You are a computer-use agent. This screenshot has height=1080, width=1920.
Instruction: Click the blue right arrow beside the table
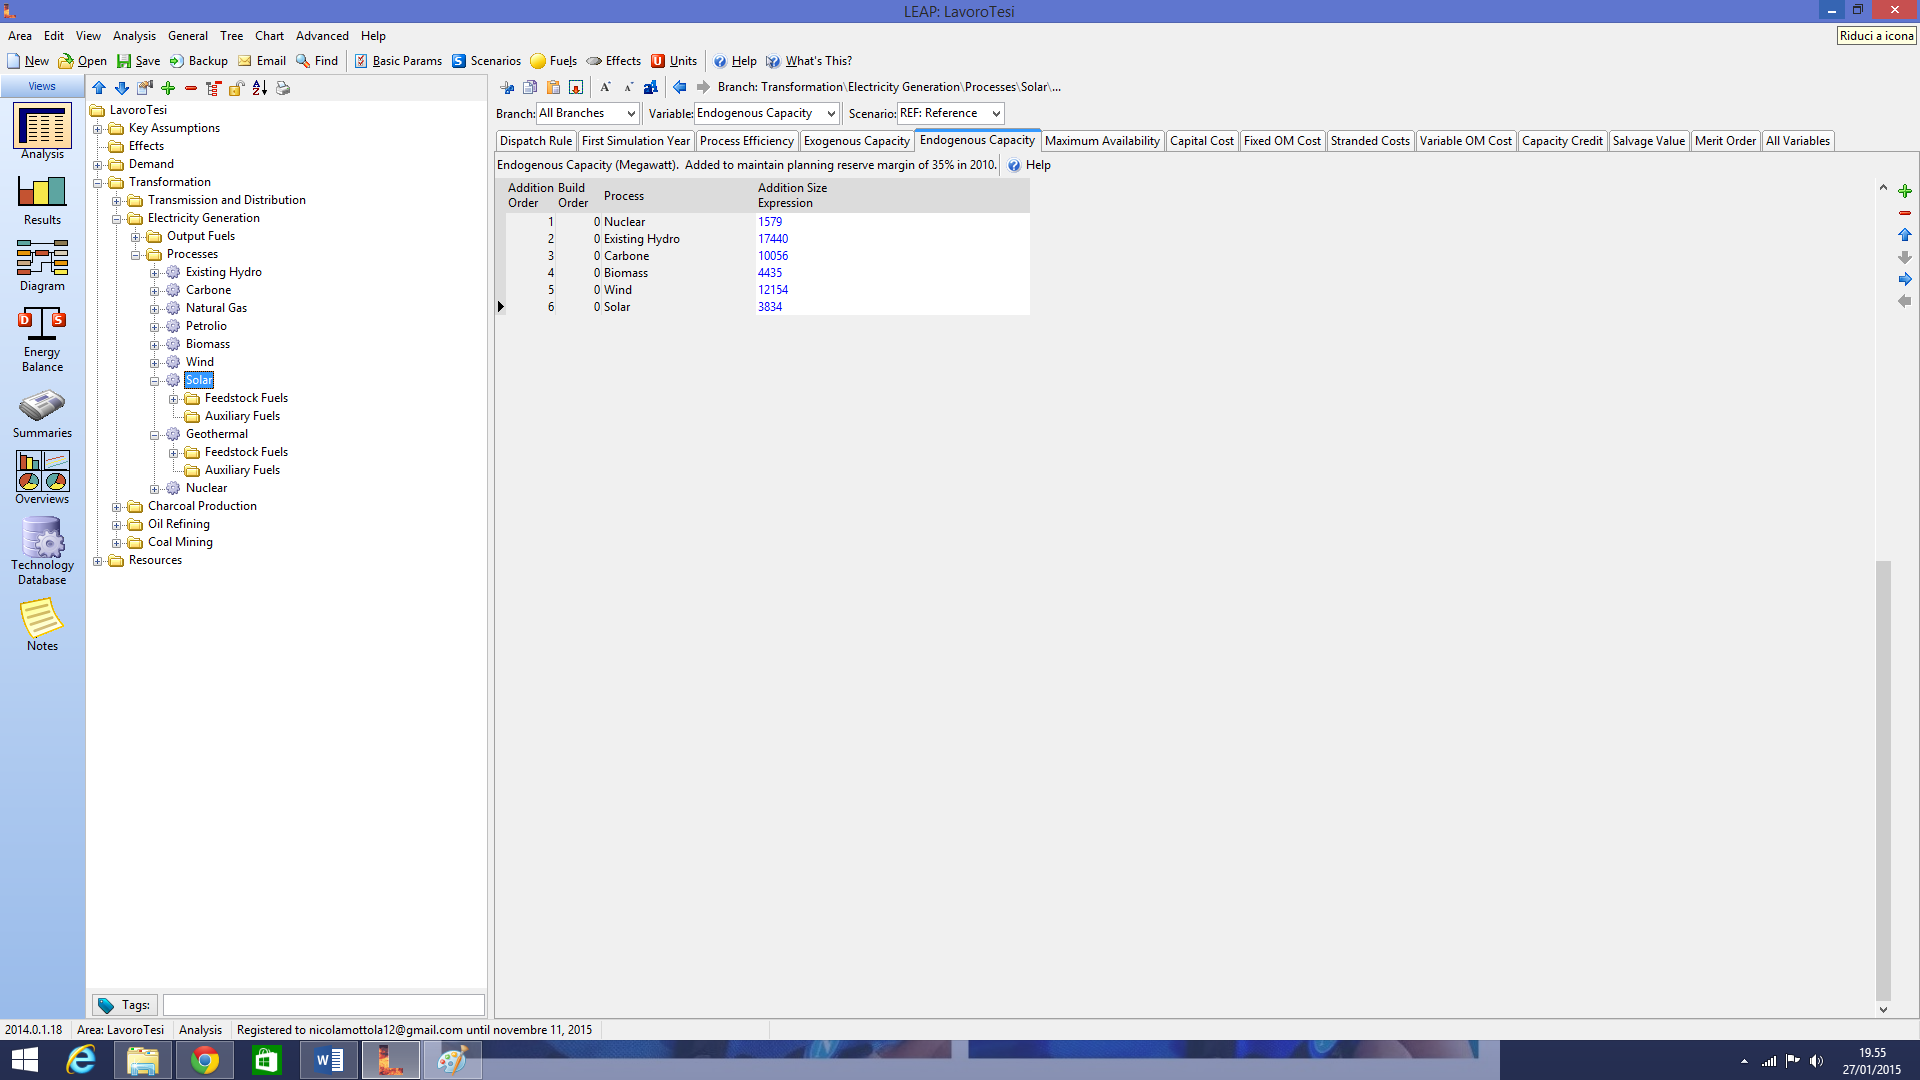click(x=1905, y=279)
